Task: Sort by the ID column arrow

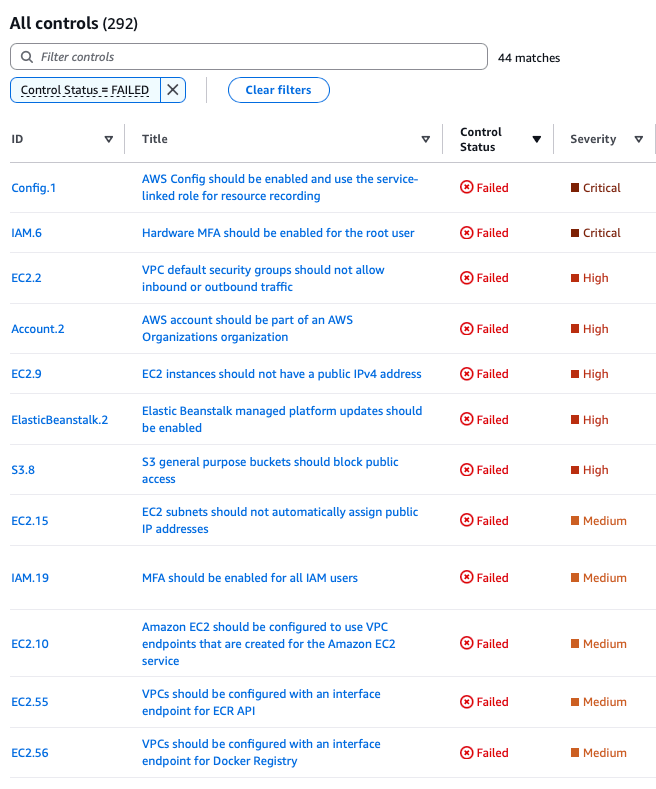Action: (x=108, y=140)
